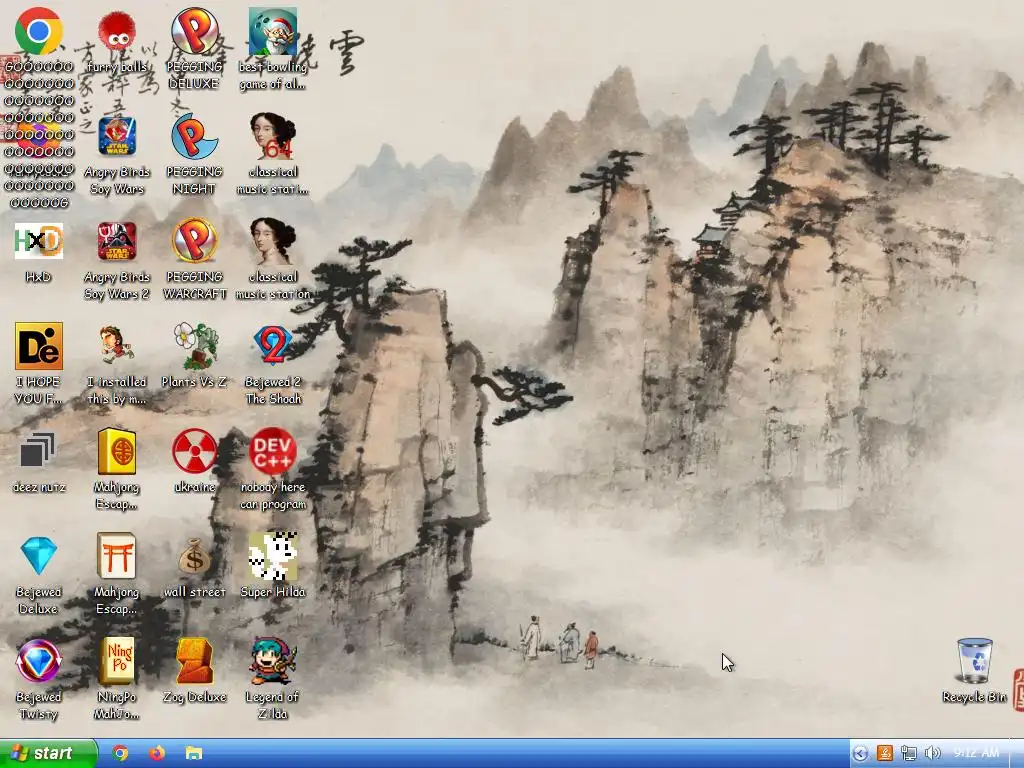Select the PEGGING DELUXE desktop icon
Screen dimensions: 1024x768
194,31
